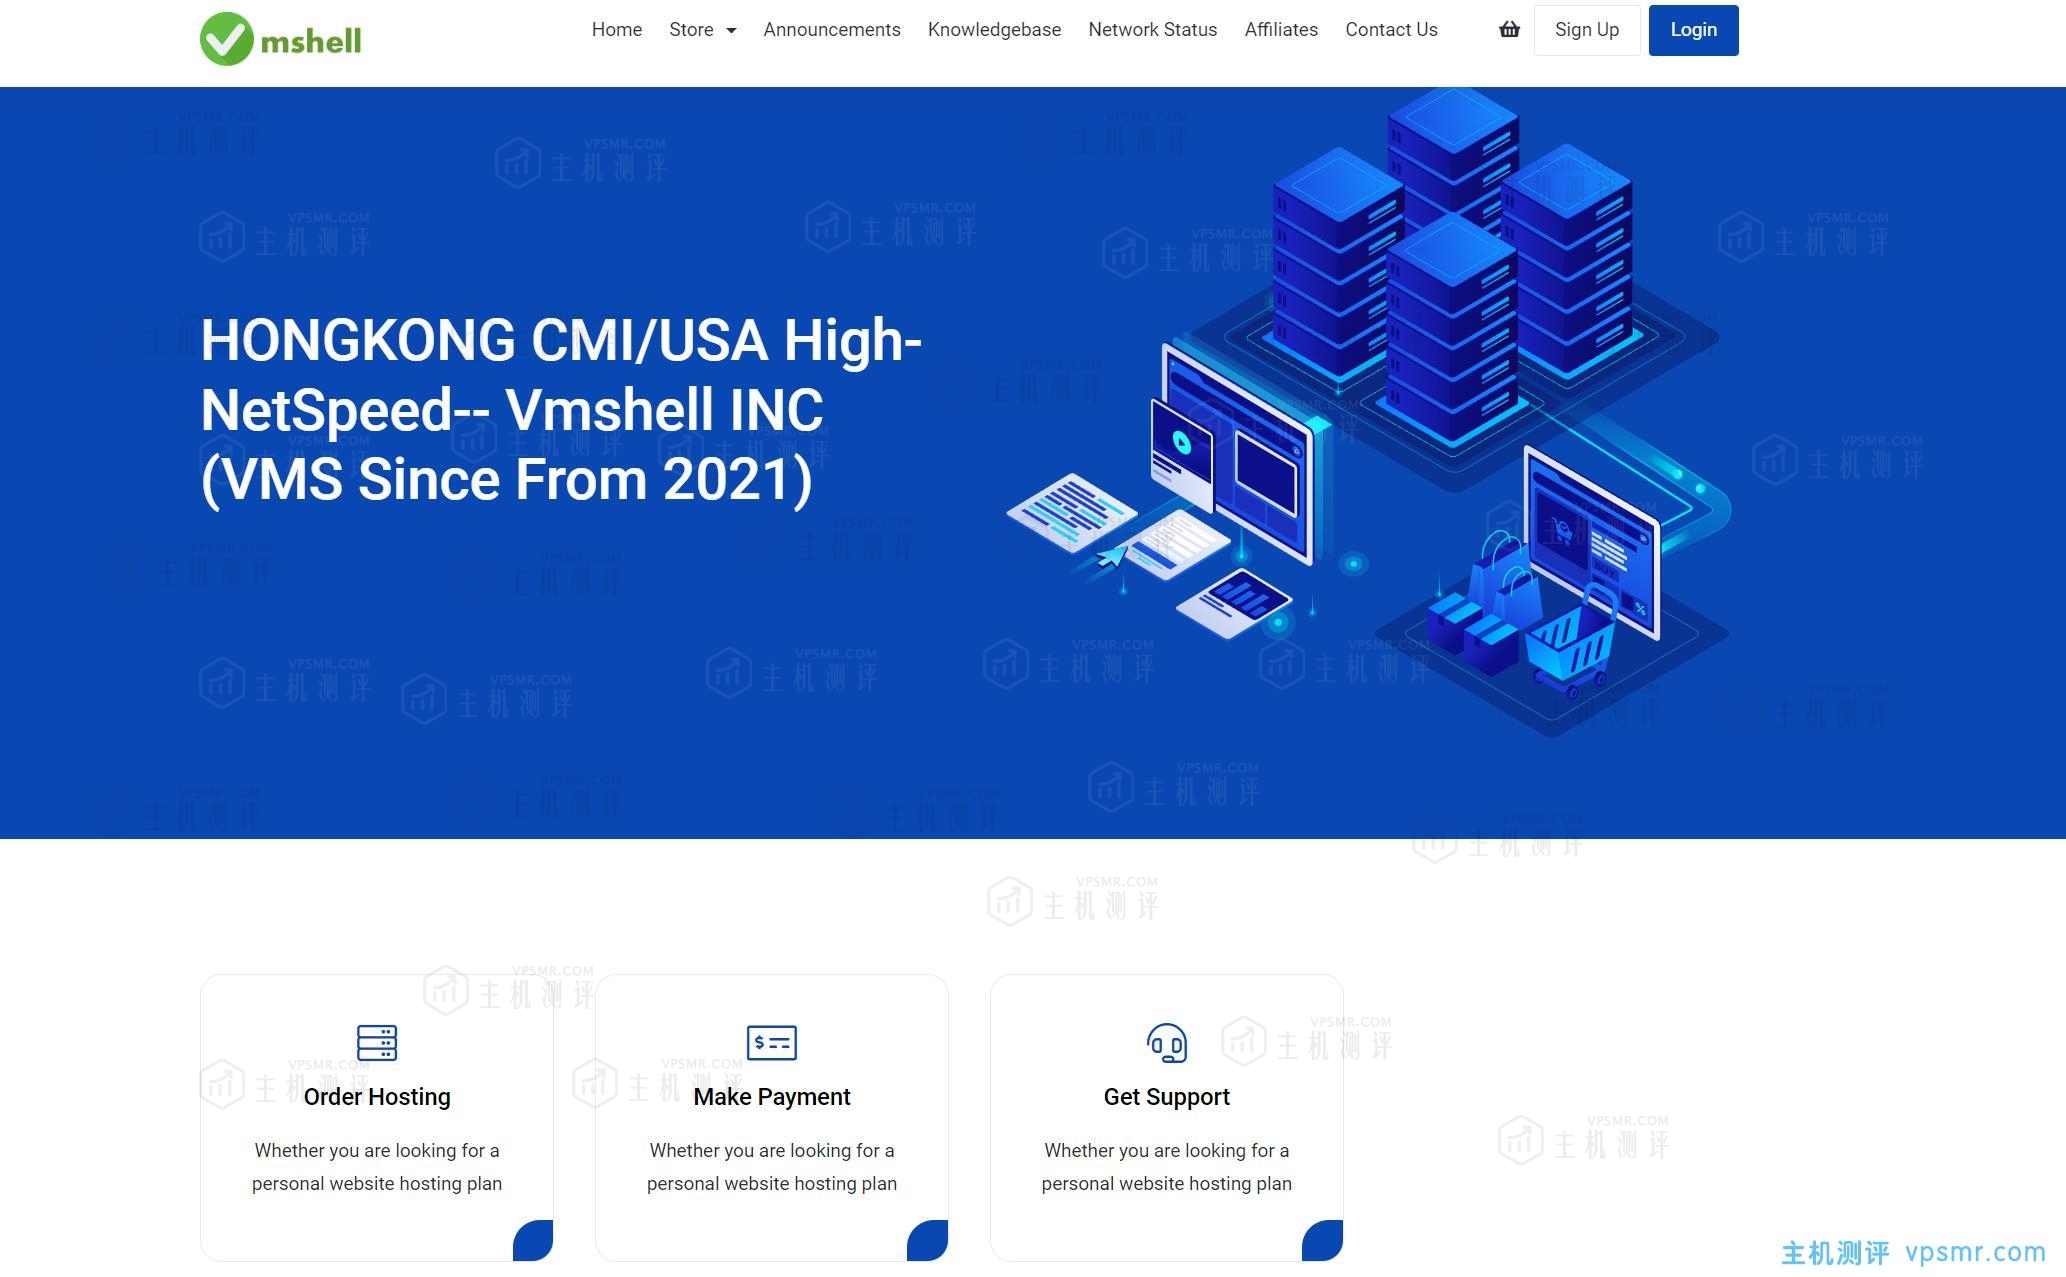Screen dimensions: 2066x1277
Task: Click the Get Support headset icon
Action: tap(1166, 1041)
